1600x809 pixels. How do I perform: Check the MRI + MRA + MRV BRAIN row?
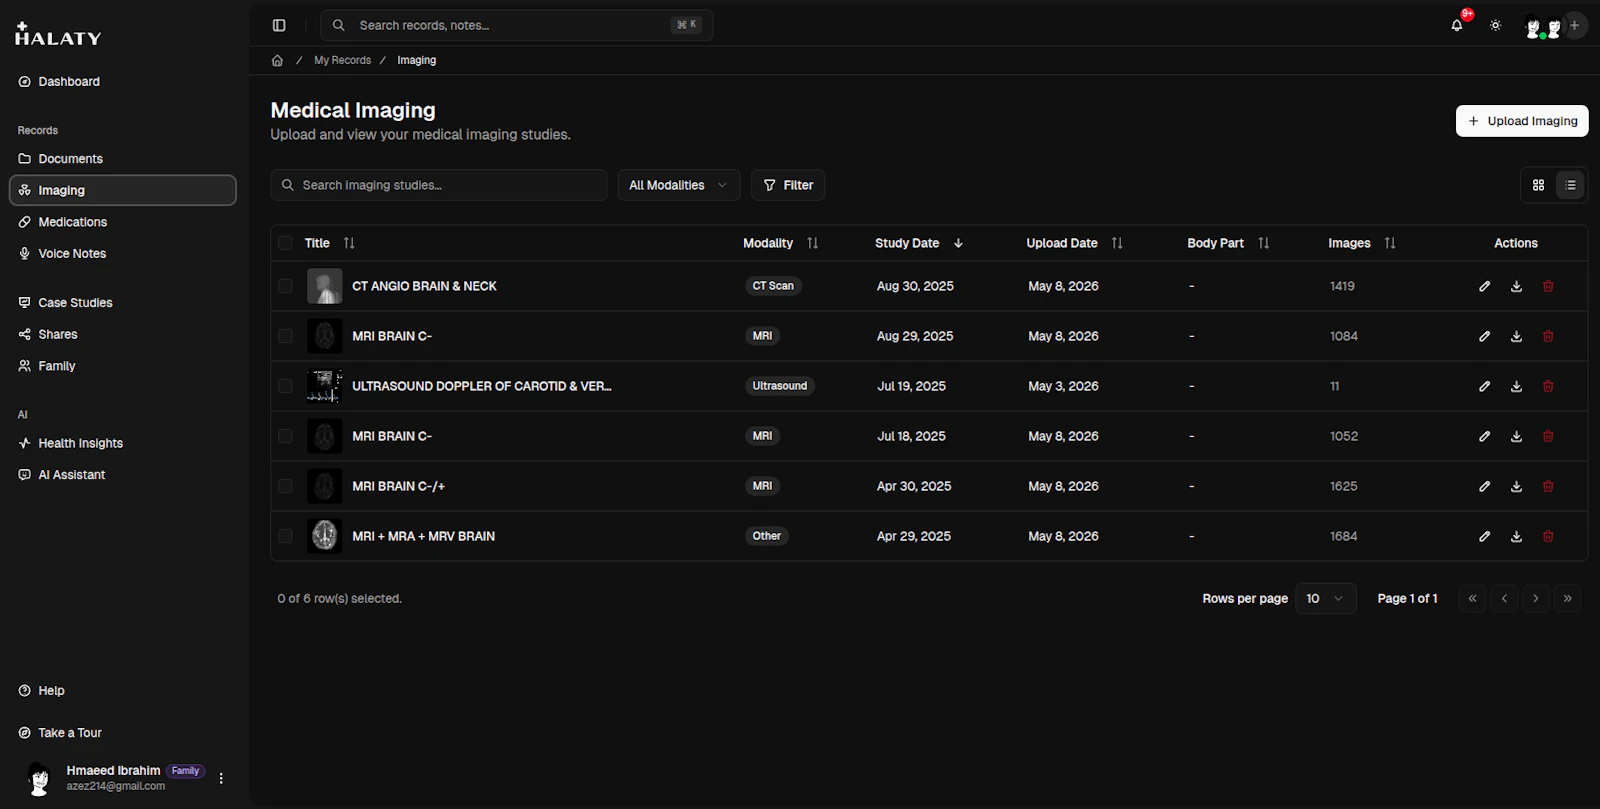coord(285,536)
